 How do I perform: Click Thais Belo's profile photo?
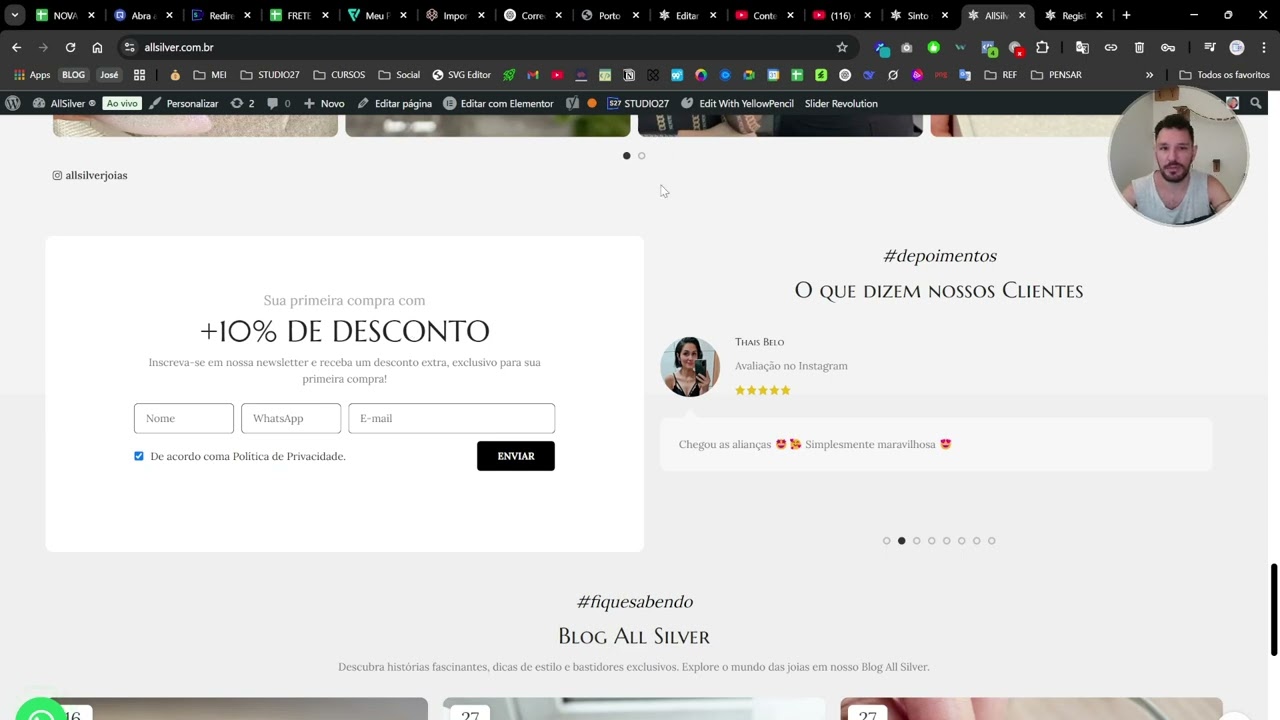(x=690, y=366)
